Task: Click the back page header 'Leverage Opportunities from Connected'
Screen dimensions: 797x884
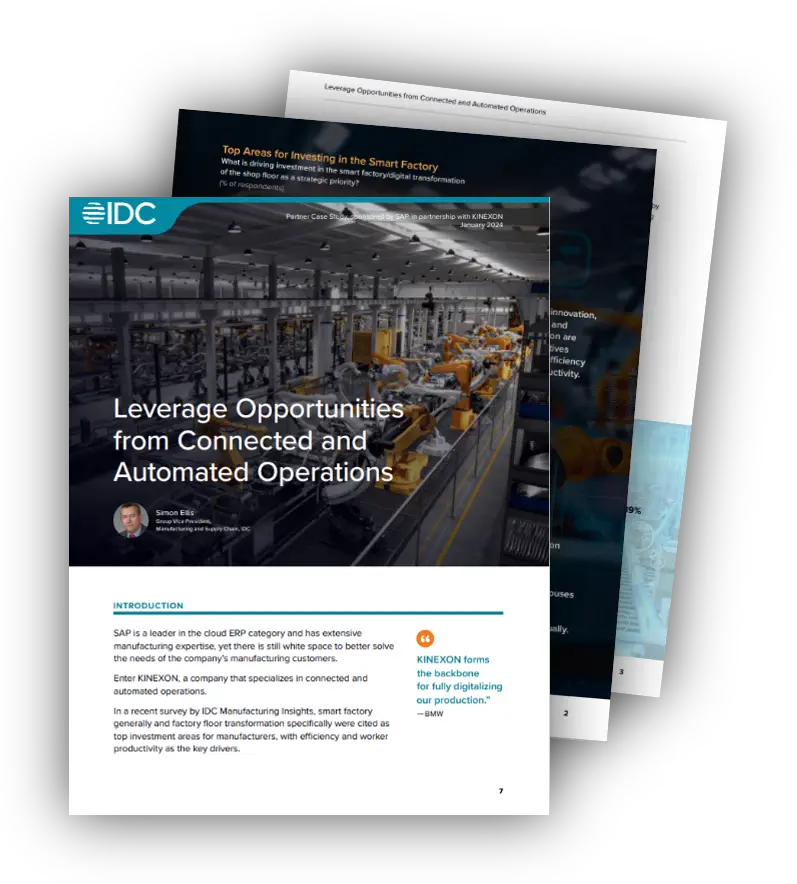Action: (435, 99)
